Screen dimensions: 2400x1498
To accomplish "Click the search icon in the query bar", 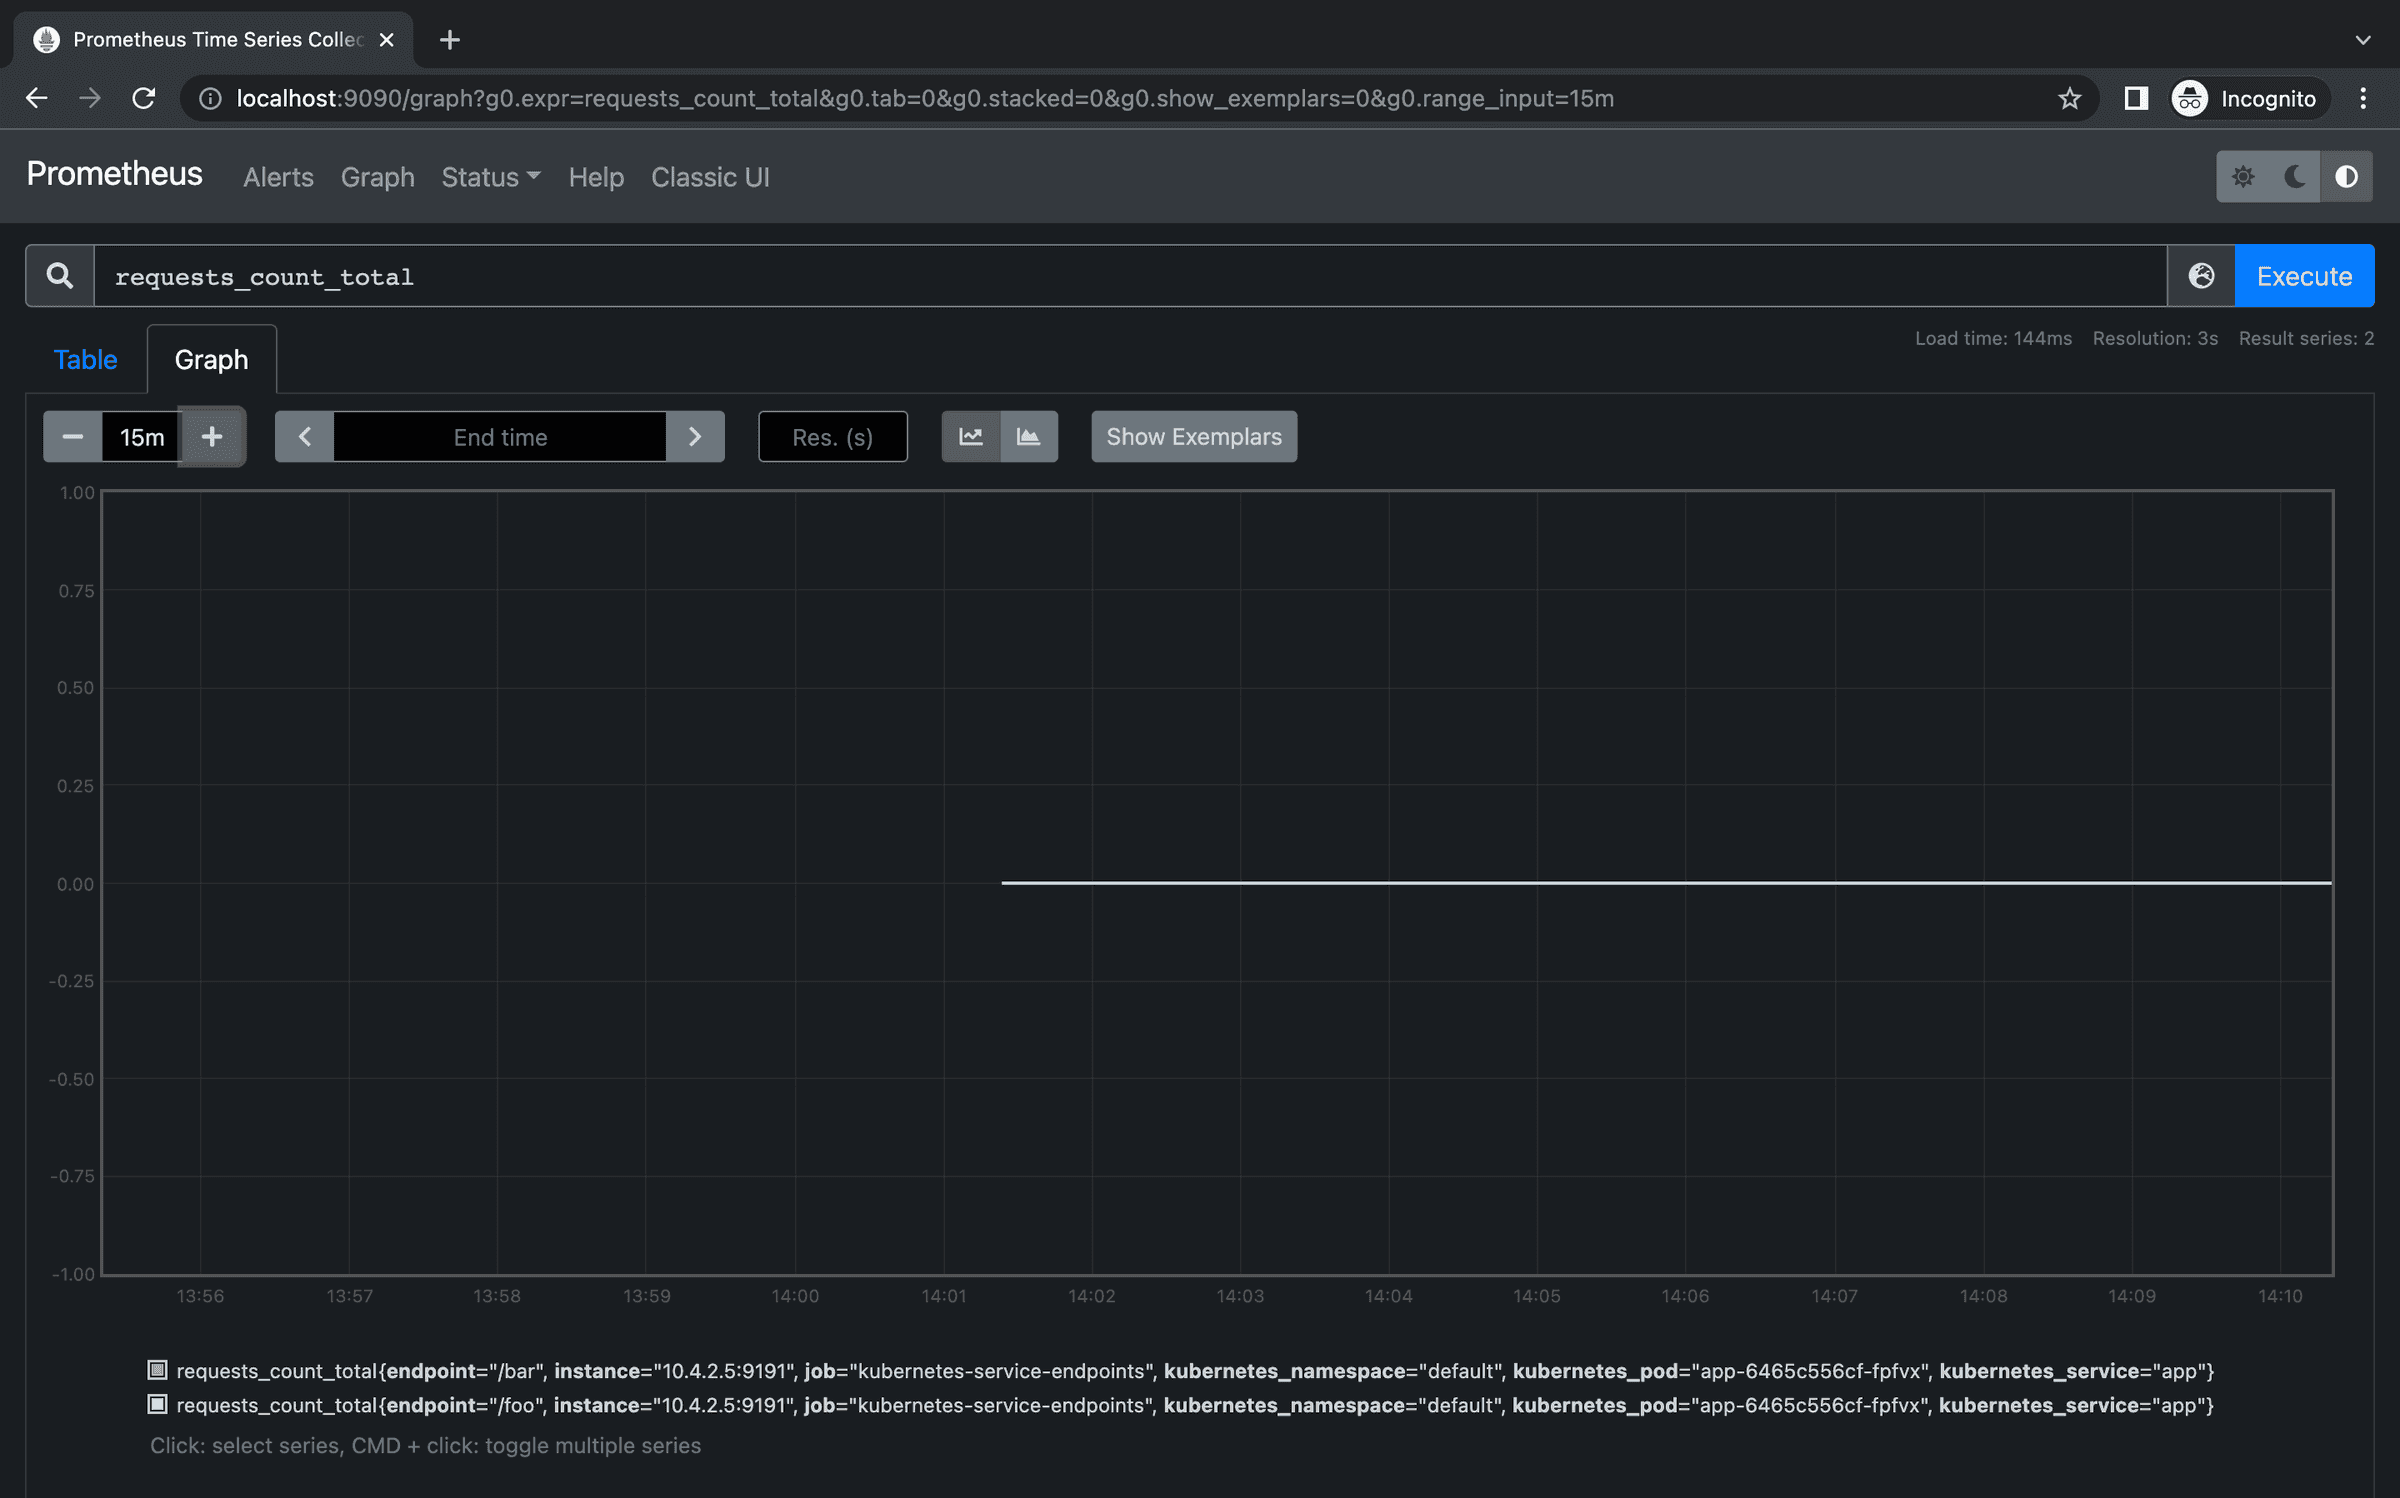I will [59, 275].
